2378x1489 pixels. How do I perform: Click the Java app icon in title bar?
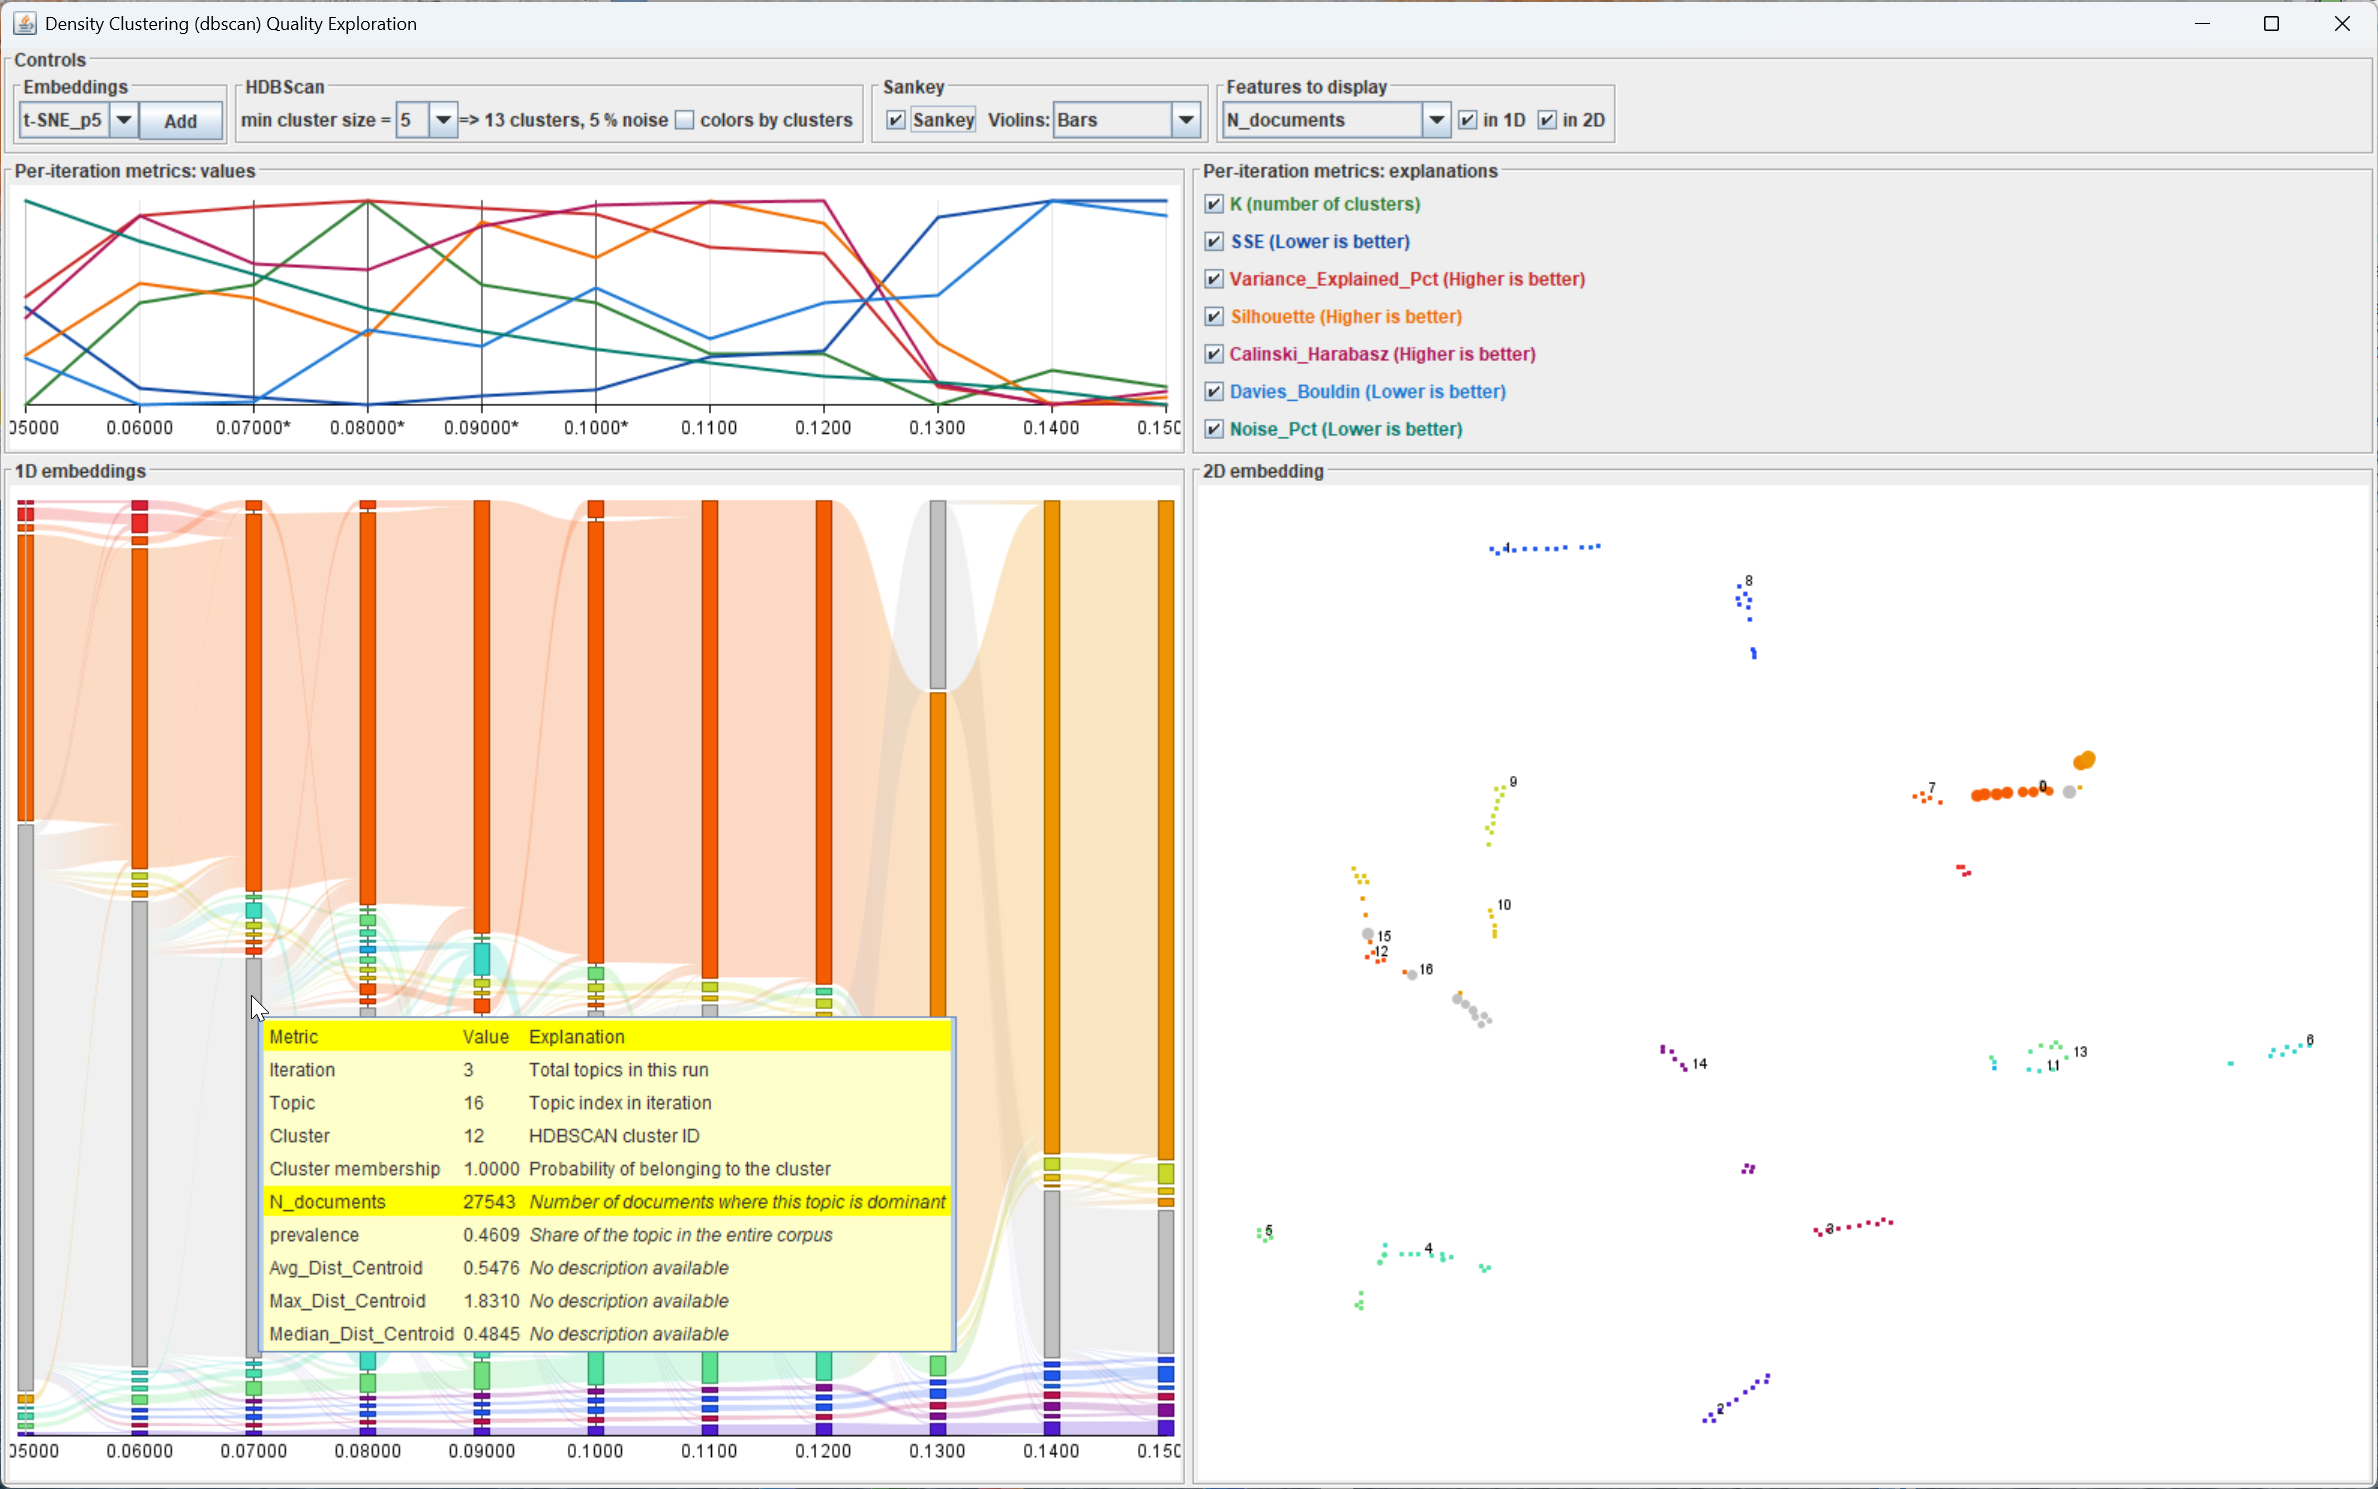24,23
